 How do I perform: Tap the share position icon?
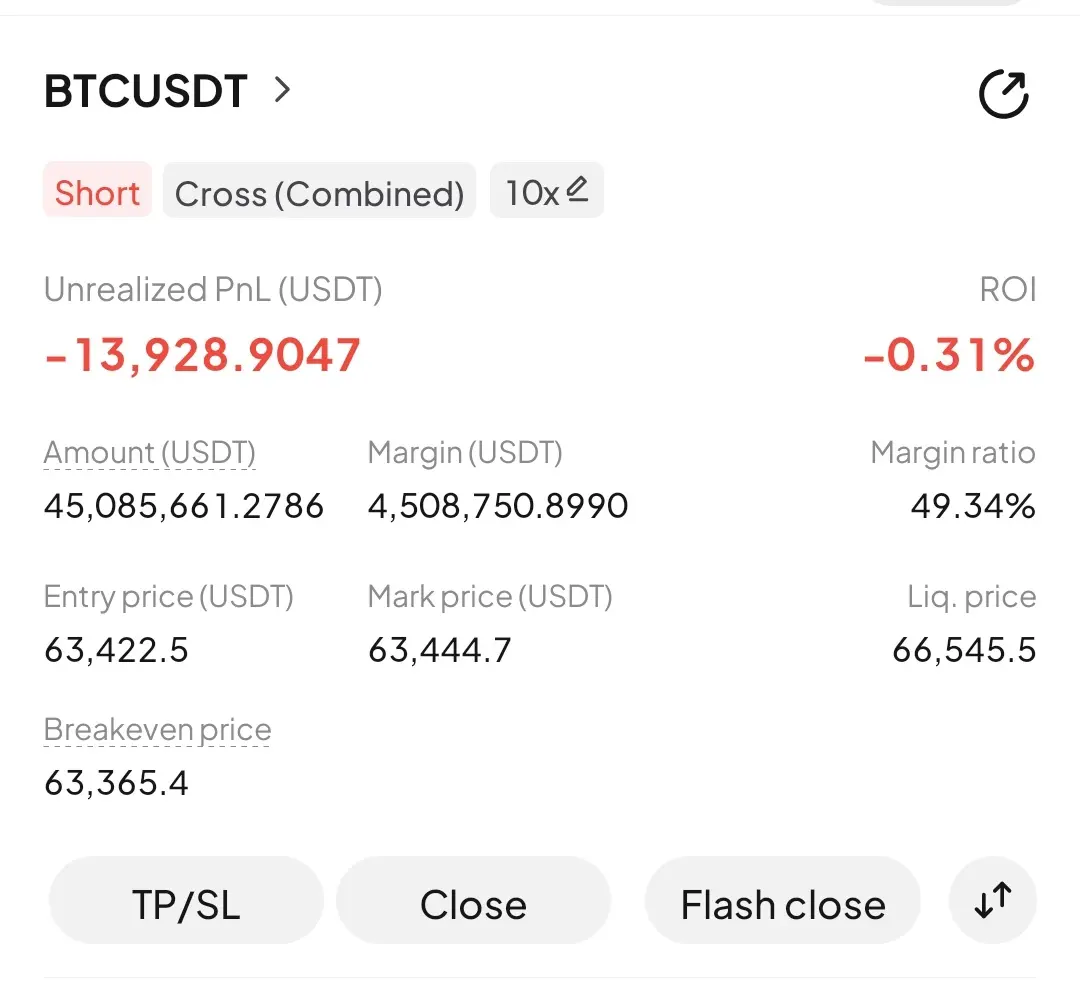click(1004, 94)
